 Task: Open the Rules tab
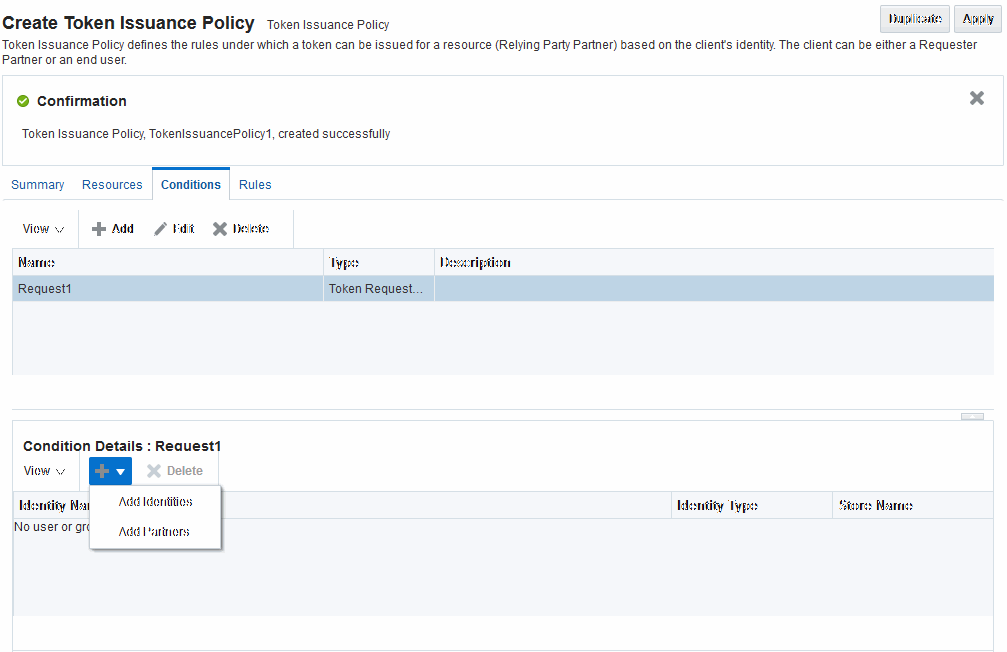pos(255,184)
